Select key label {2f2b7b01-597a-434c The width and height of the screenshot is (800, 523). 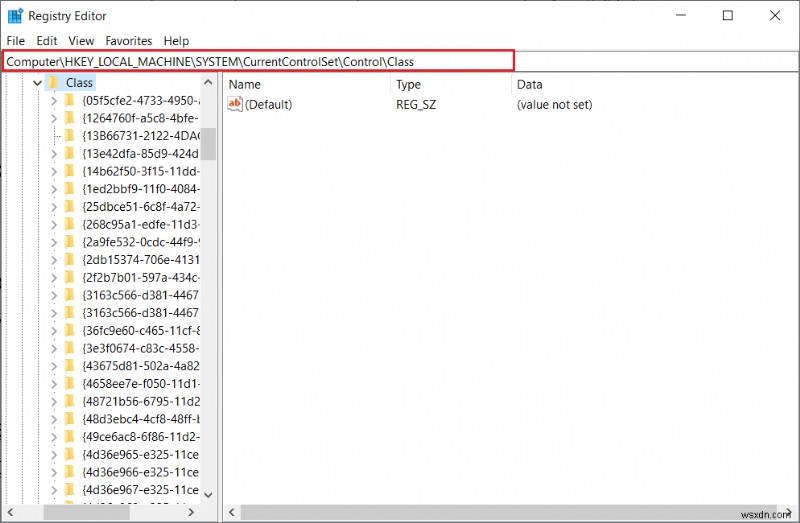[x=140, y=278]
